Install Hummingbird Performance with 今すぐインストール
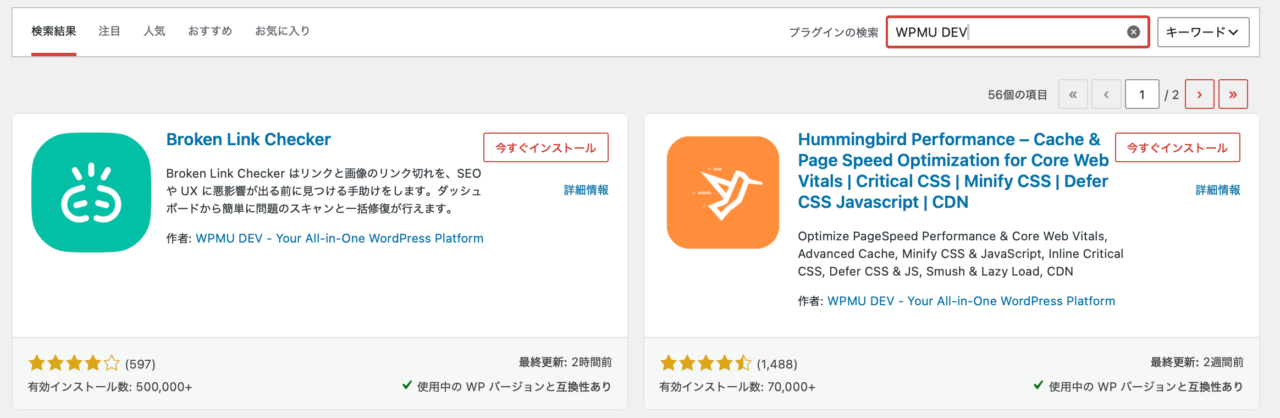1280x418 pixels. 1178,147
